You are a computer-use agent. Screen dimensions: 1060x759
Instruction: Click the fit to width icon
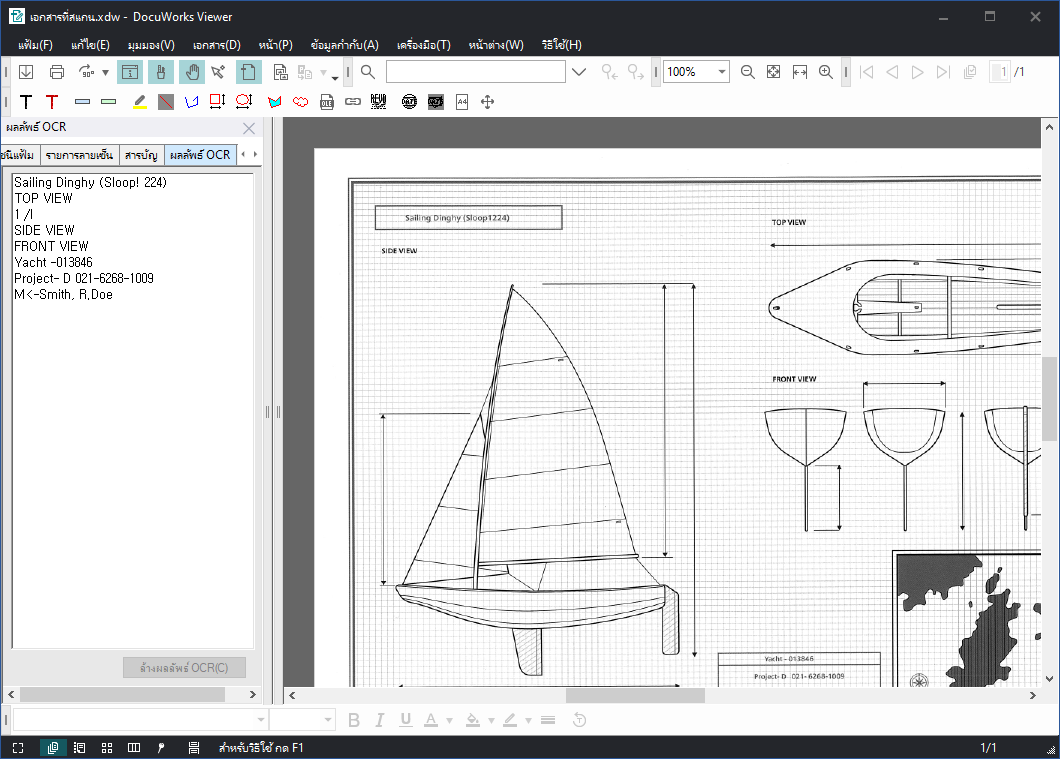tap(800, 72)
